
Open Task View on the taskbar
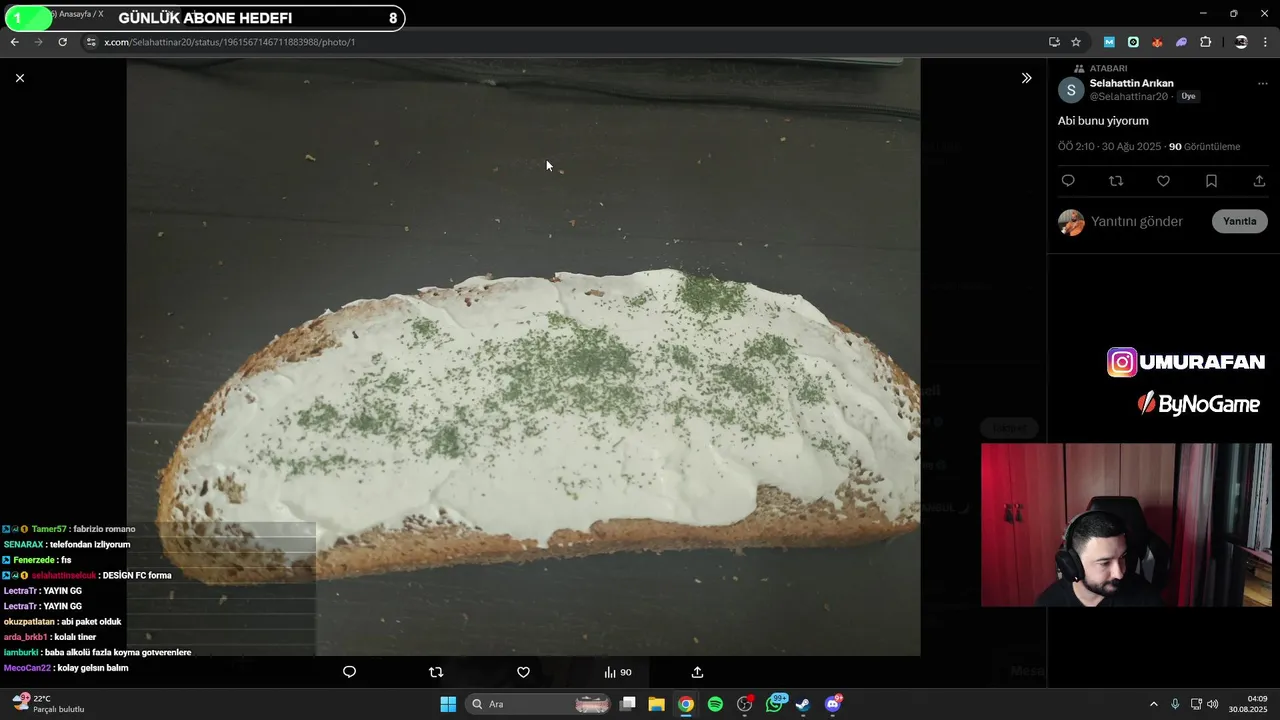(x=628, y=704)
